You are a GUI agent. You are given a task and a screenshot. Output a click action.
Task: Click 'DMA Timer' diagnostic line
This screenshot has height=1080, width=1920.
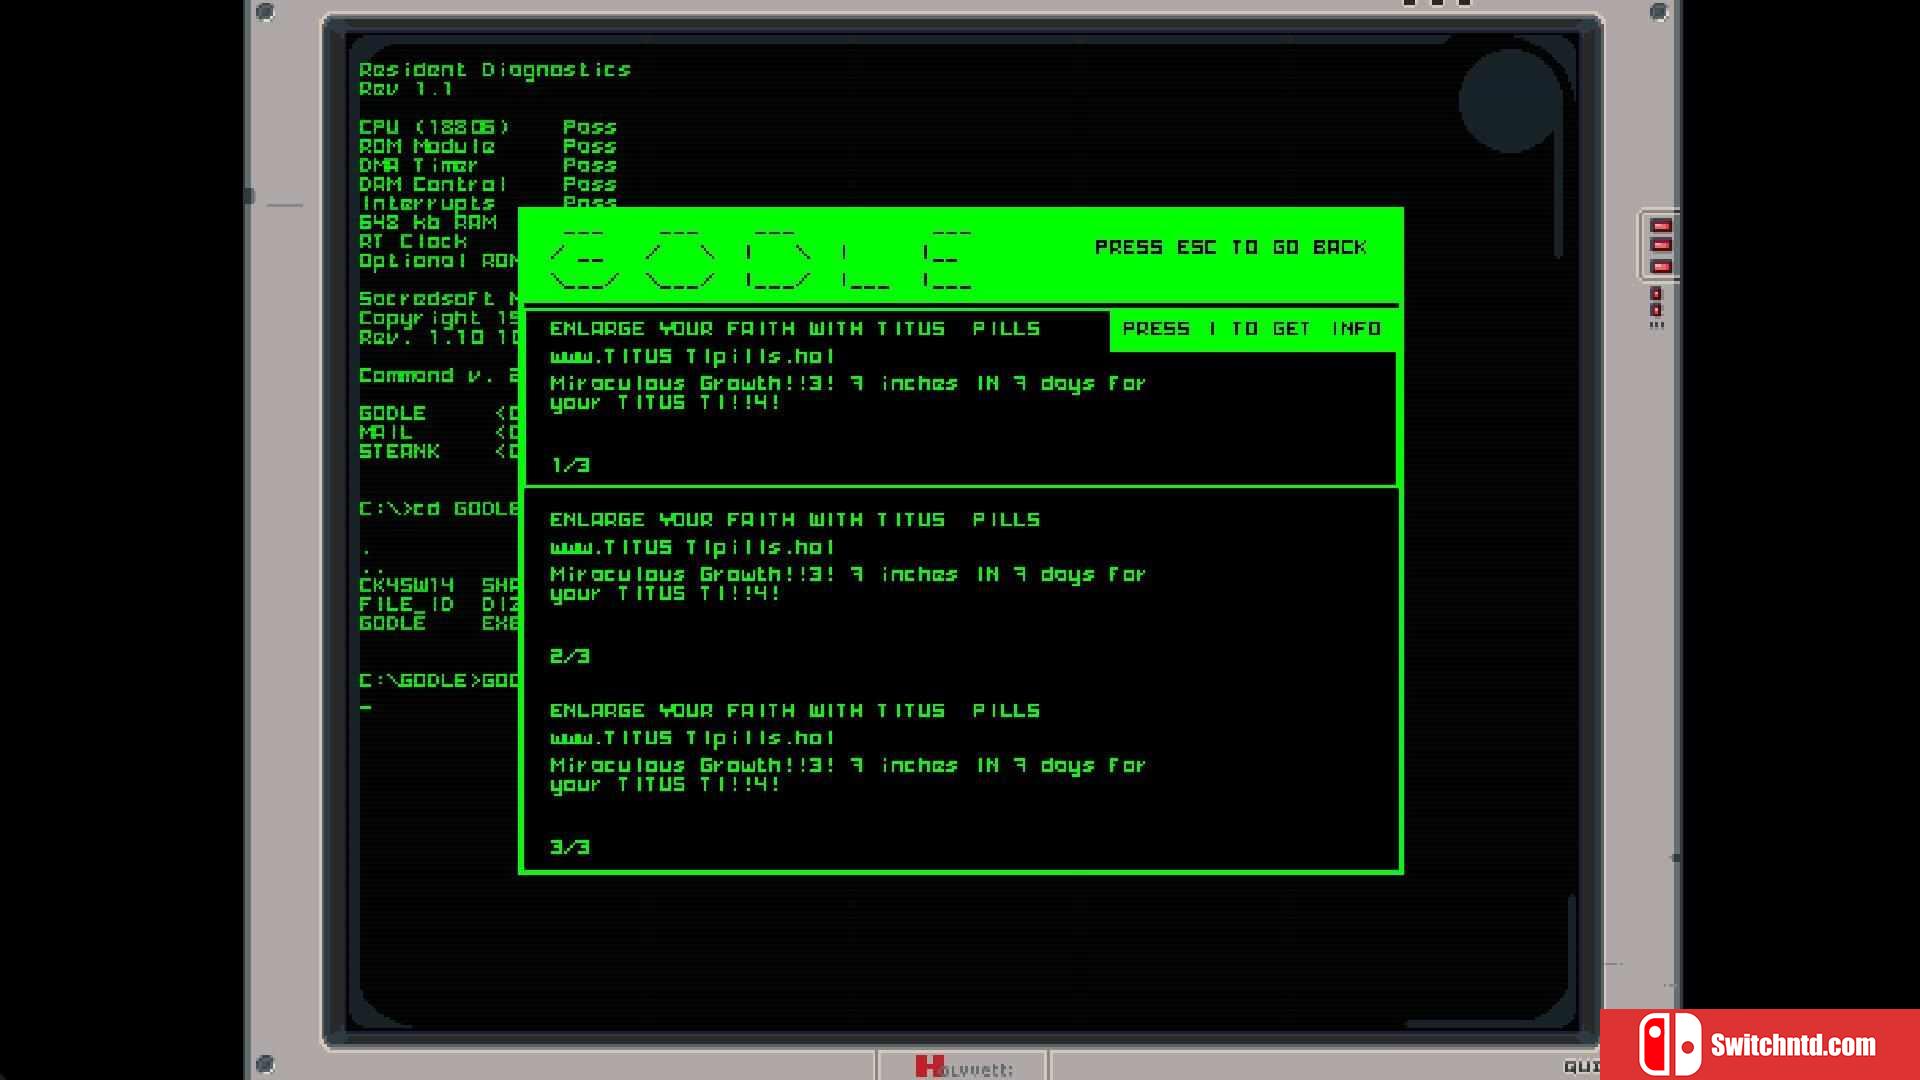419,165
